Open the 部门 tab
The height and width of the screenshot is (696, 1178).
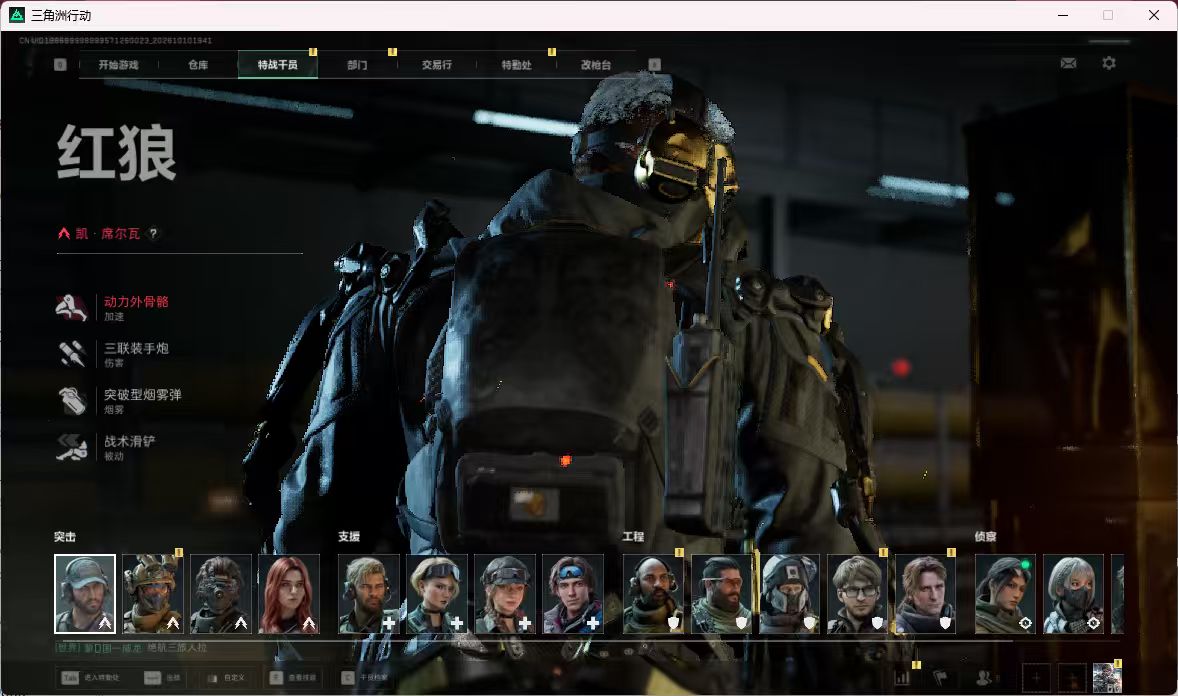coord(358,65)
